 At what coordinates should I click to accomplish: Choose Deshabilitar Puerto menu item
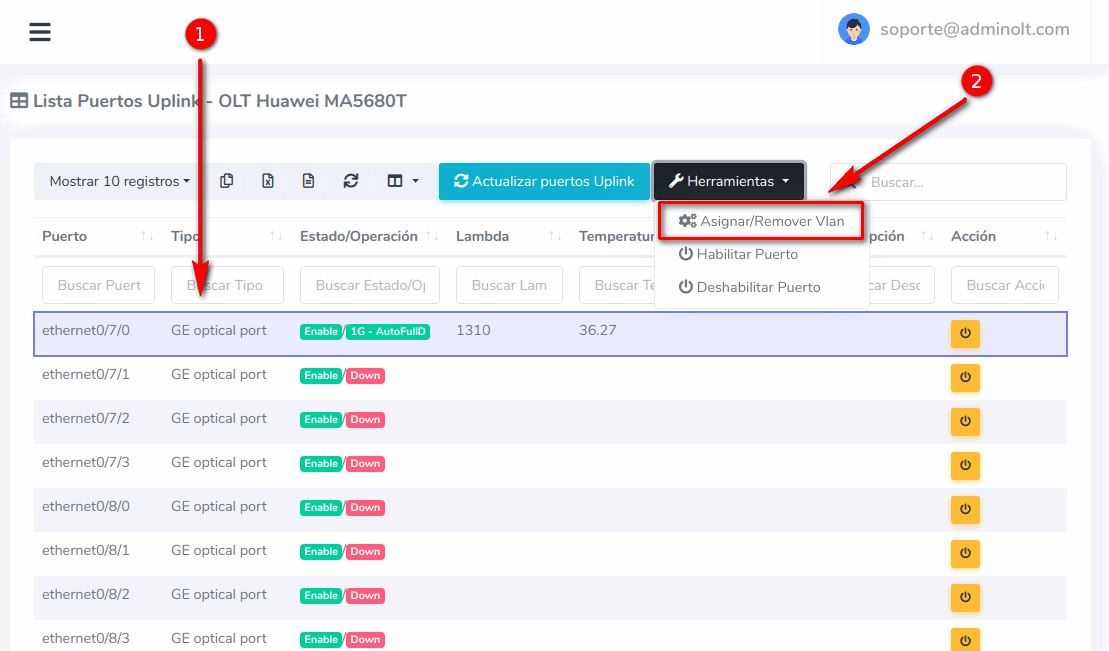point(758,287)
